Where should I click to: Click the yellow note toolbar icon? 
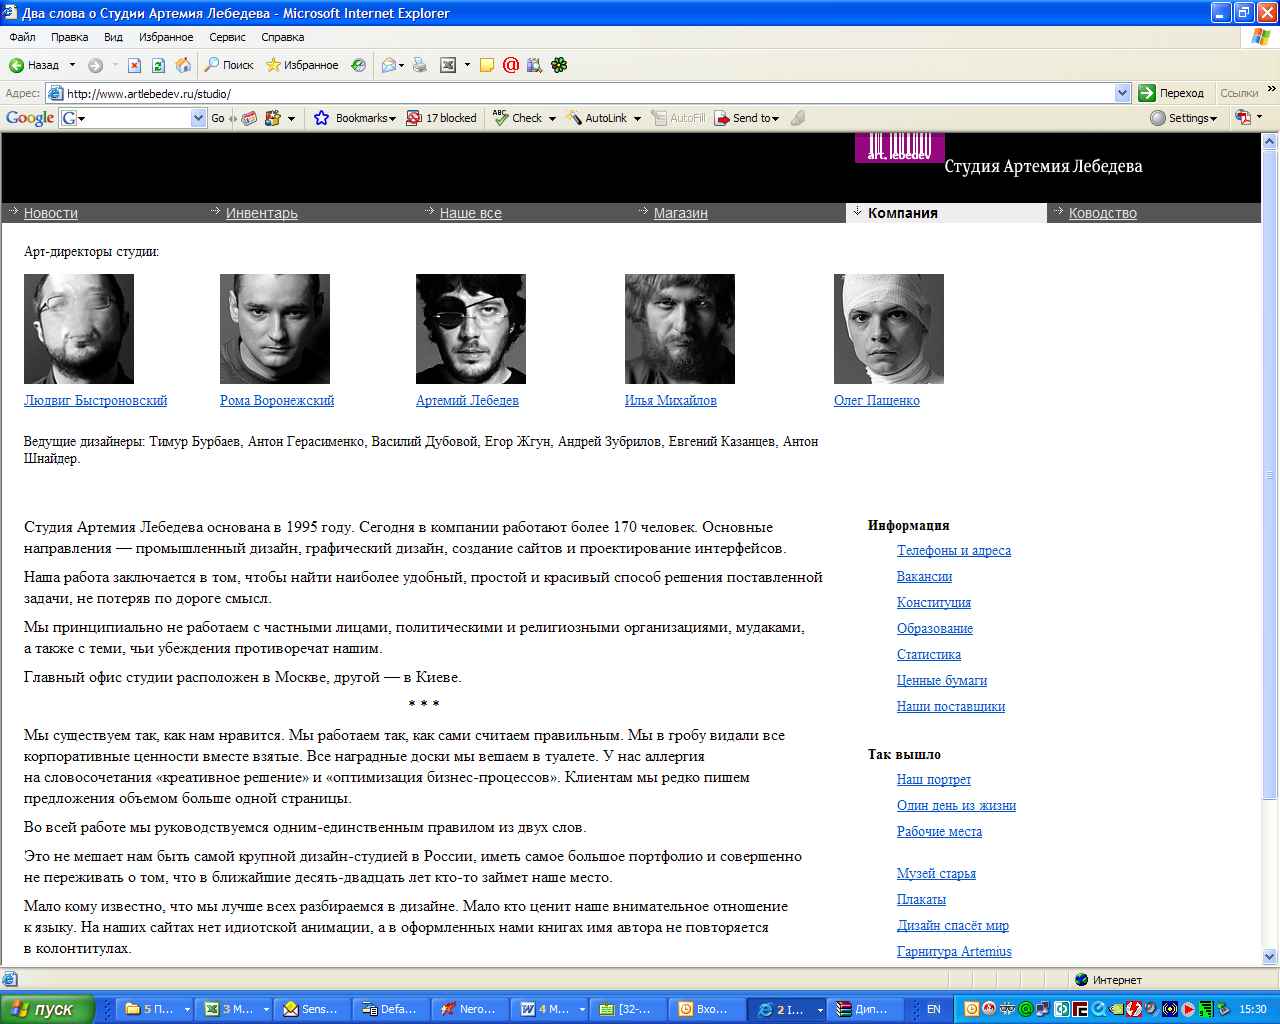pos(487,65)
